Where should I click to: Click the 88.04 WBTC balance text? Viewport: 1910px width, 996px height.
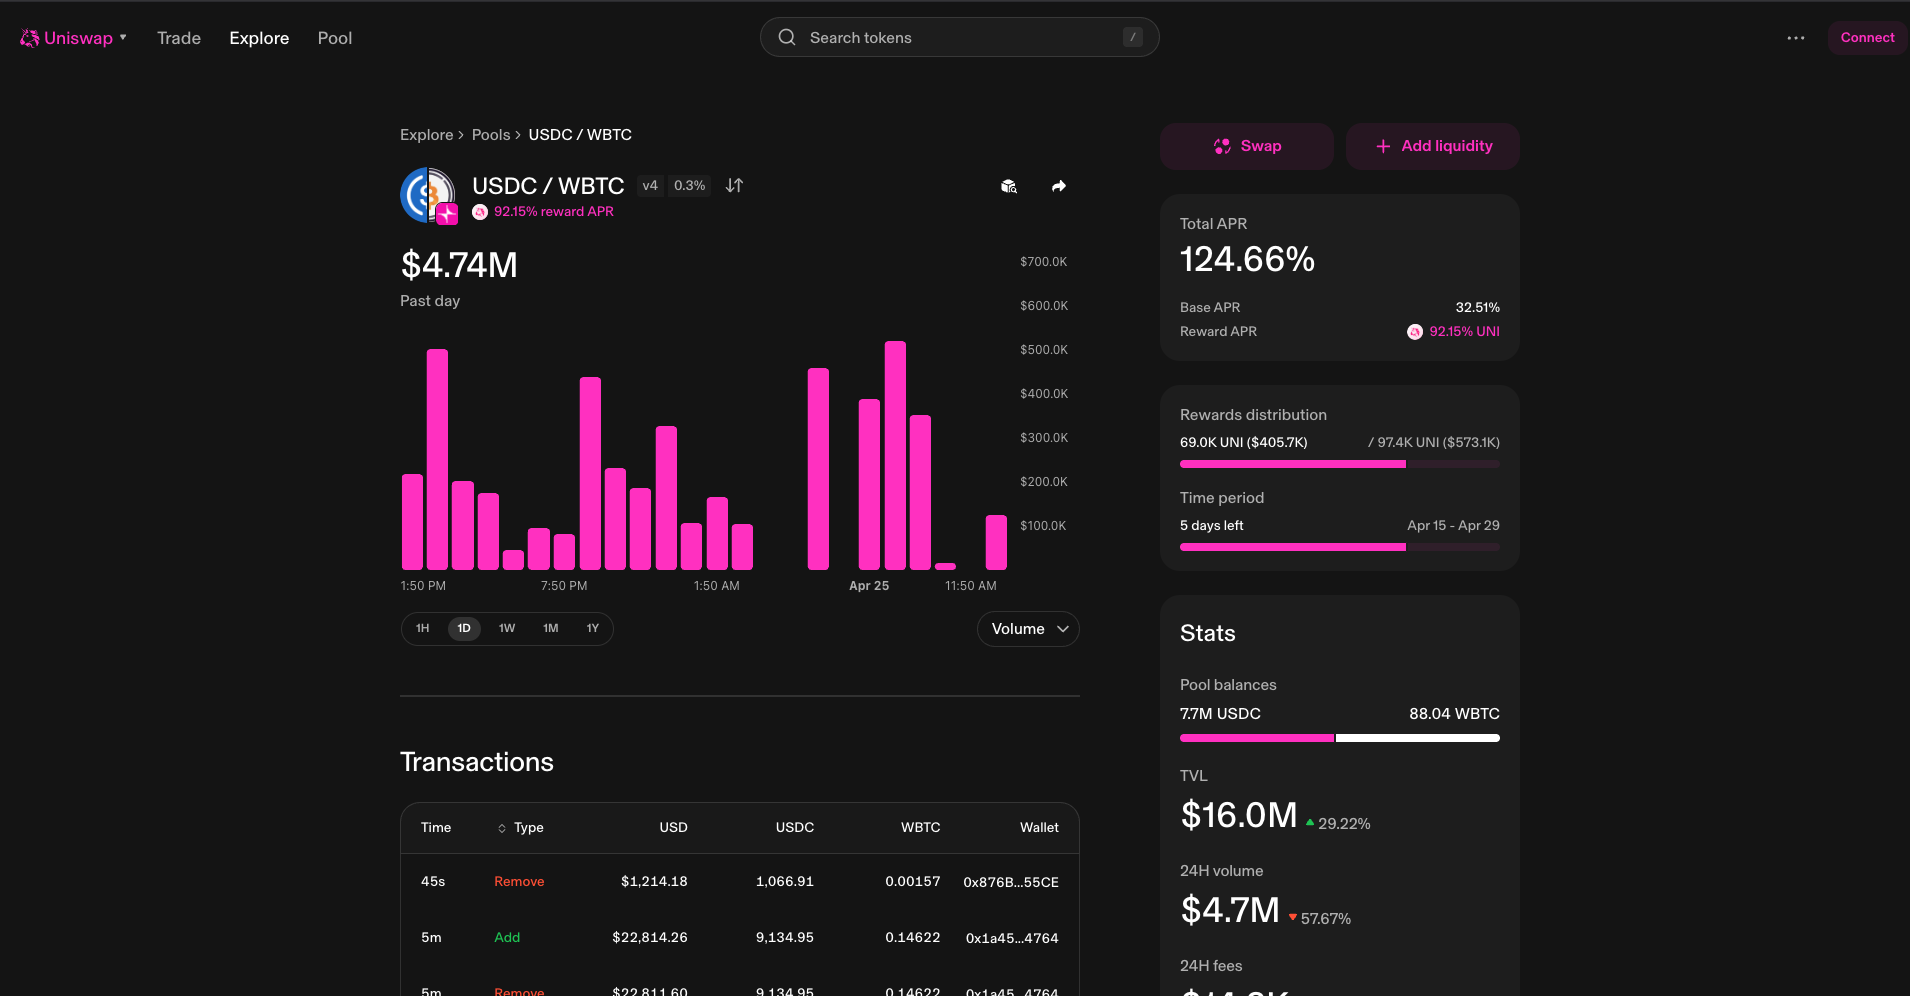click(1454, 713)
